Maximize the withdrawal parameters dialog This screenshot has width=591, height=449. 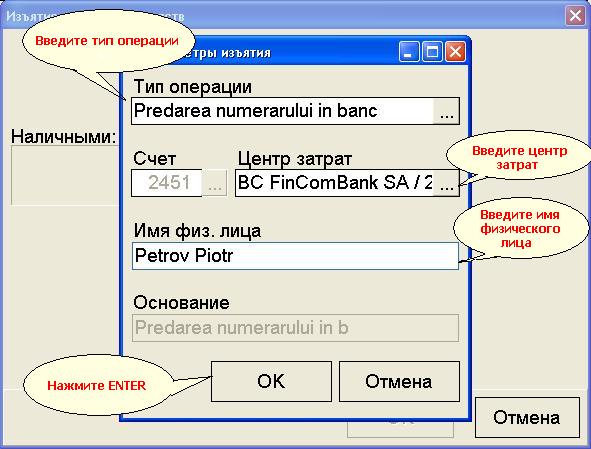pos(432,51)
